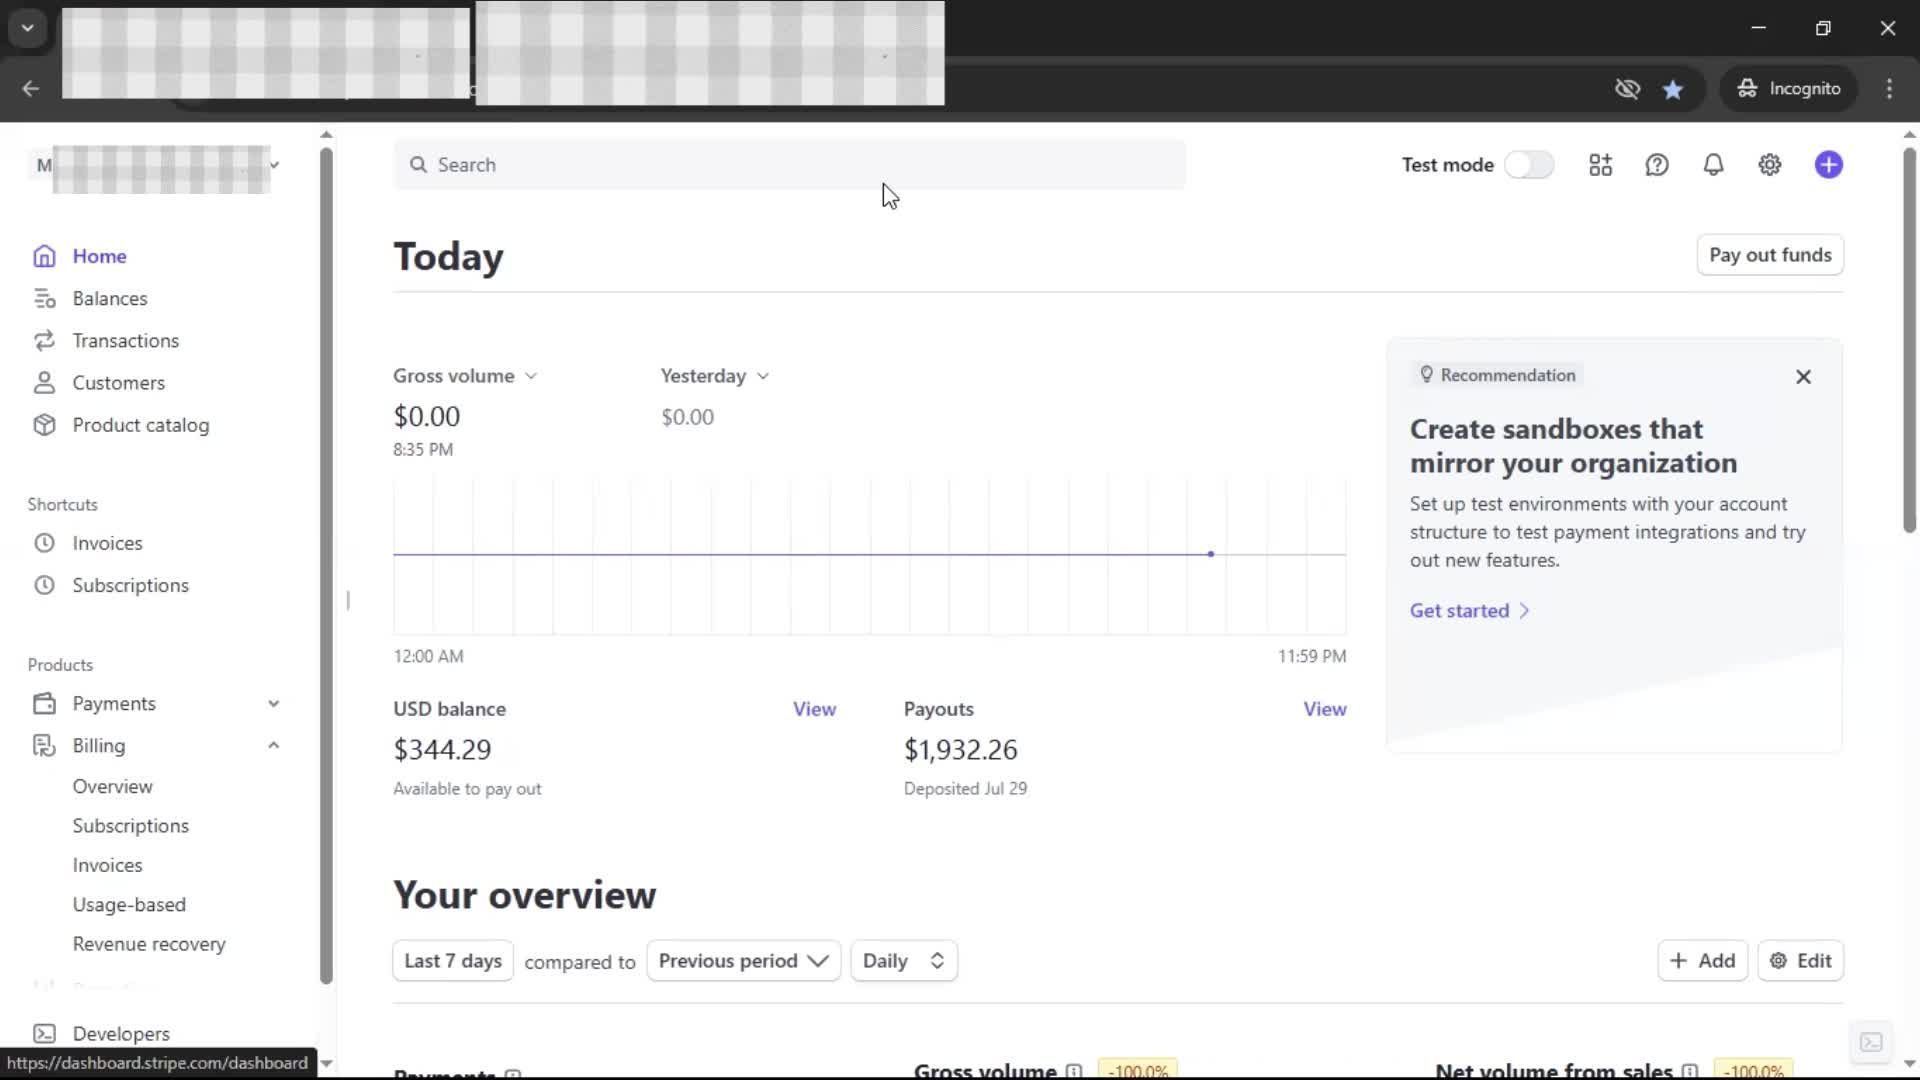Click the shell terminal icon at bottom right
Viewport: 1920px width, 1080px height.
1871,1042
